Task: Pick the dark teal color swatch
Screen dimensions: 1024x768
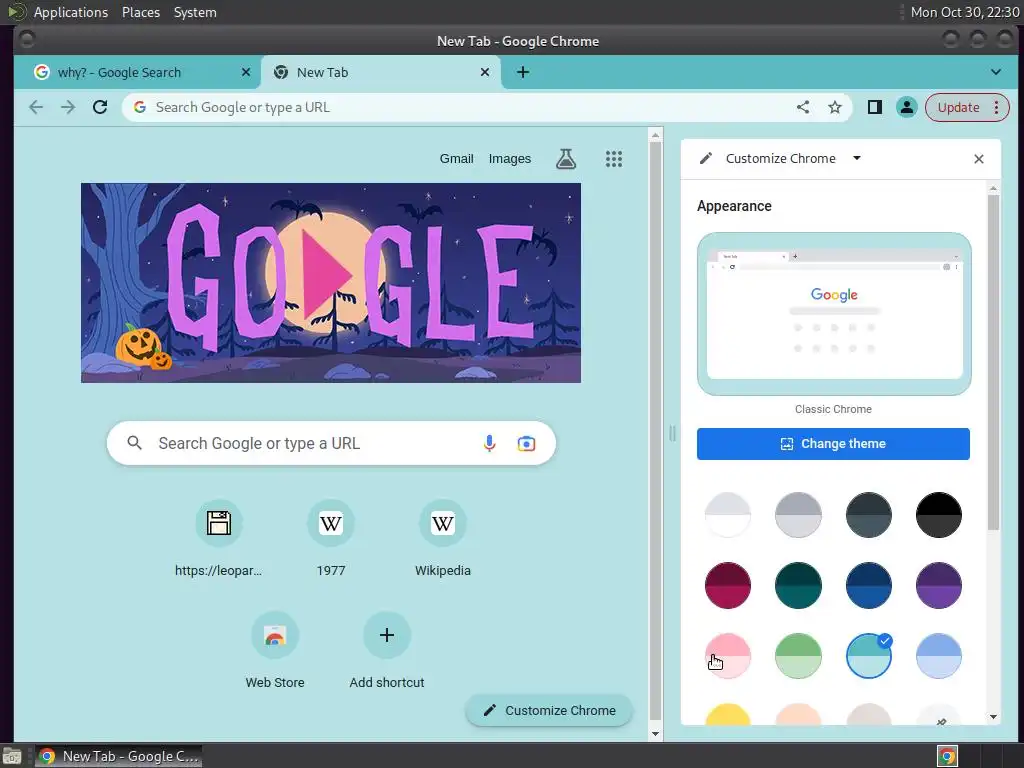Action: coord(798,586)
